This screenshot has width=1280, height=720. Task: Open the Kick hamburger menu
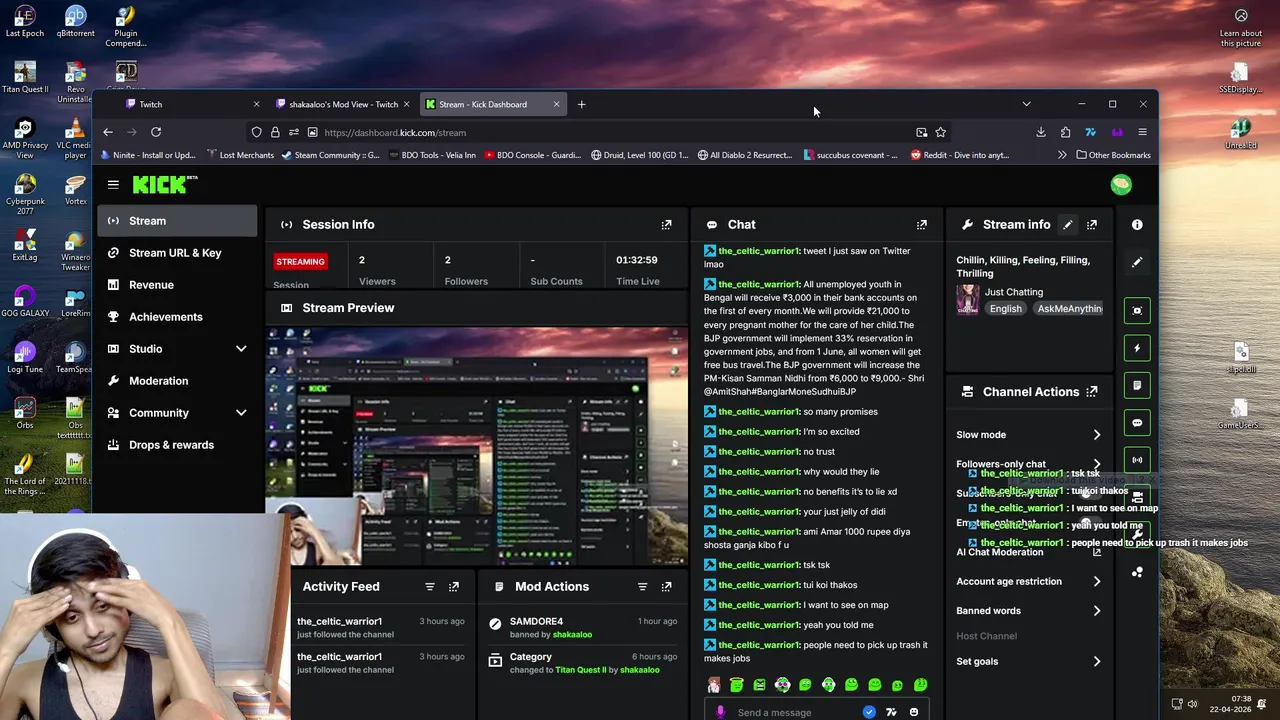point(113,185)
